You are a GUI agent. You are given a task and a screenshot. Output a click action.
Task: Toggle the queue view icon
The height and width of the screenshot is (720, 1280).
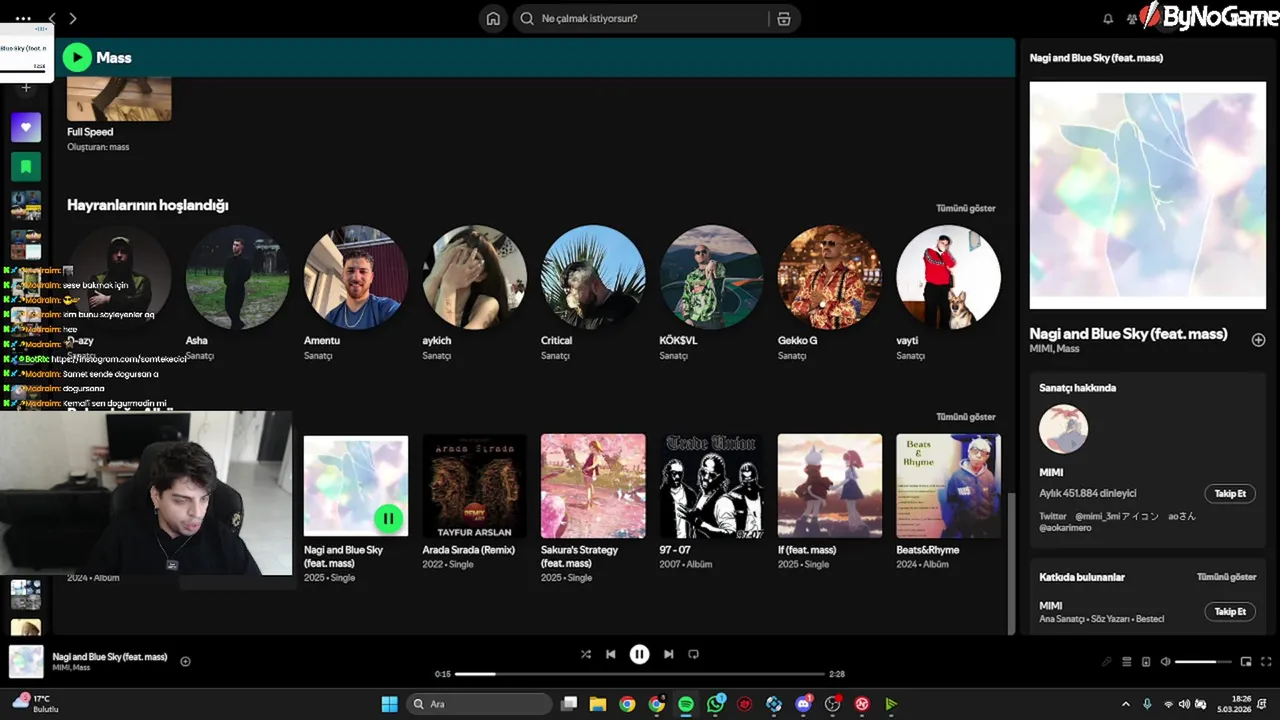[x=1127, y=661]
